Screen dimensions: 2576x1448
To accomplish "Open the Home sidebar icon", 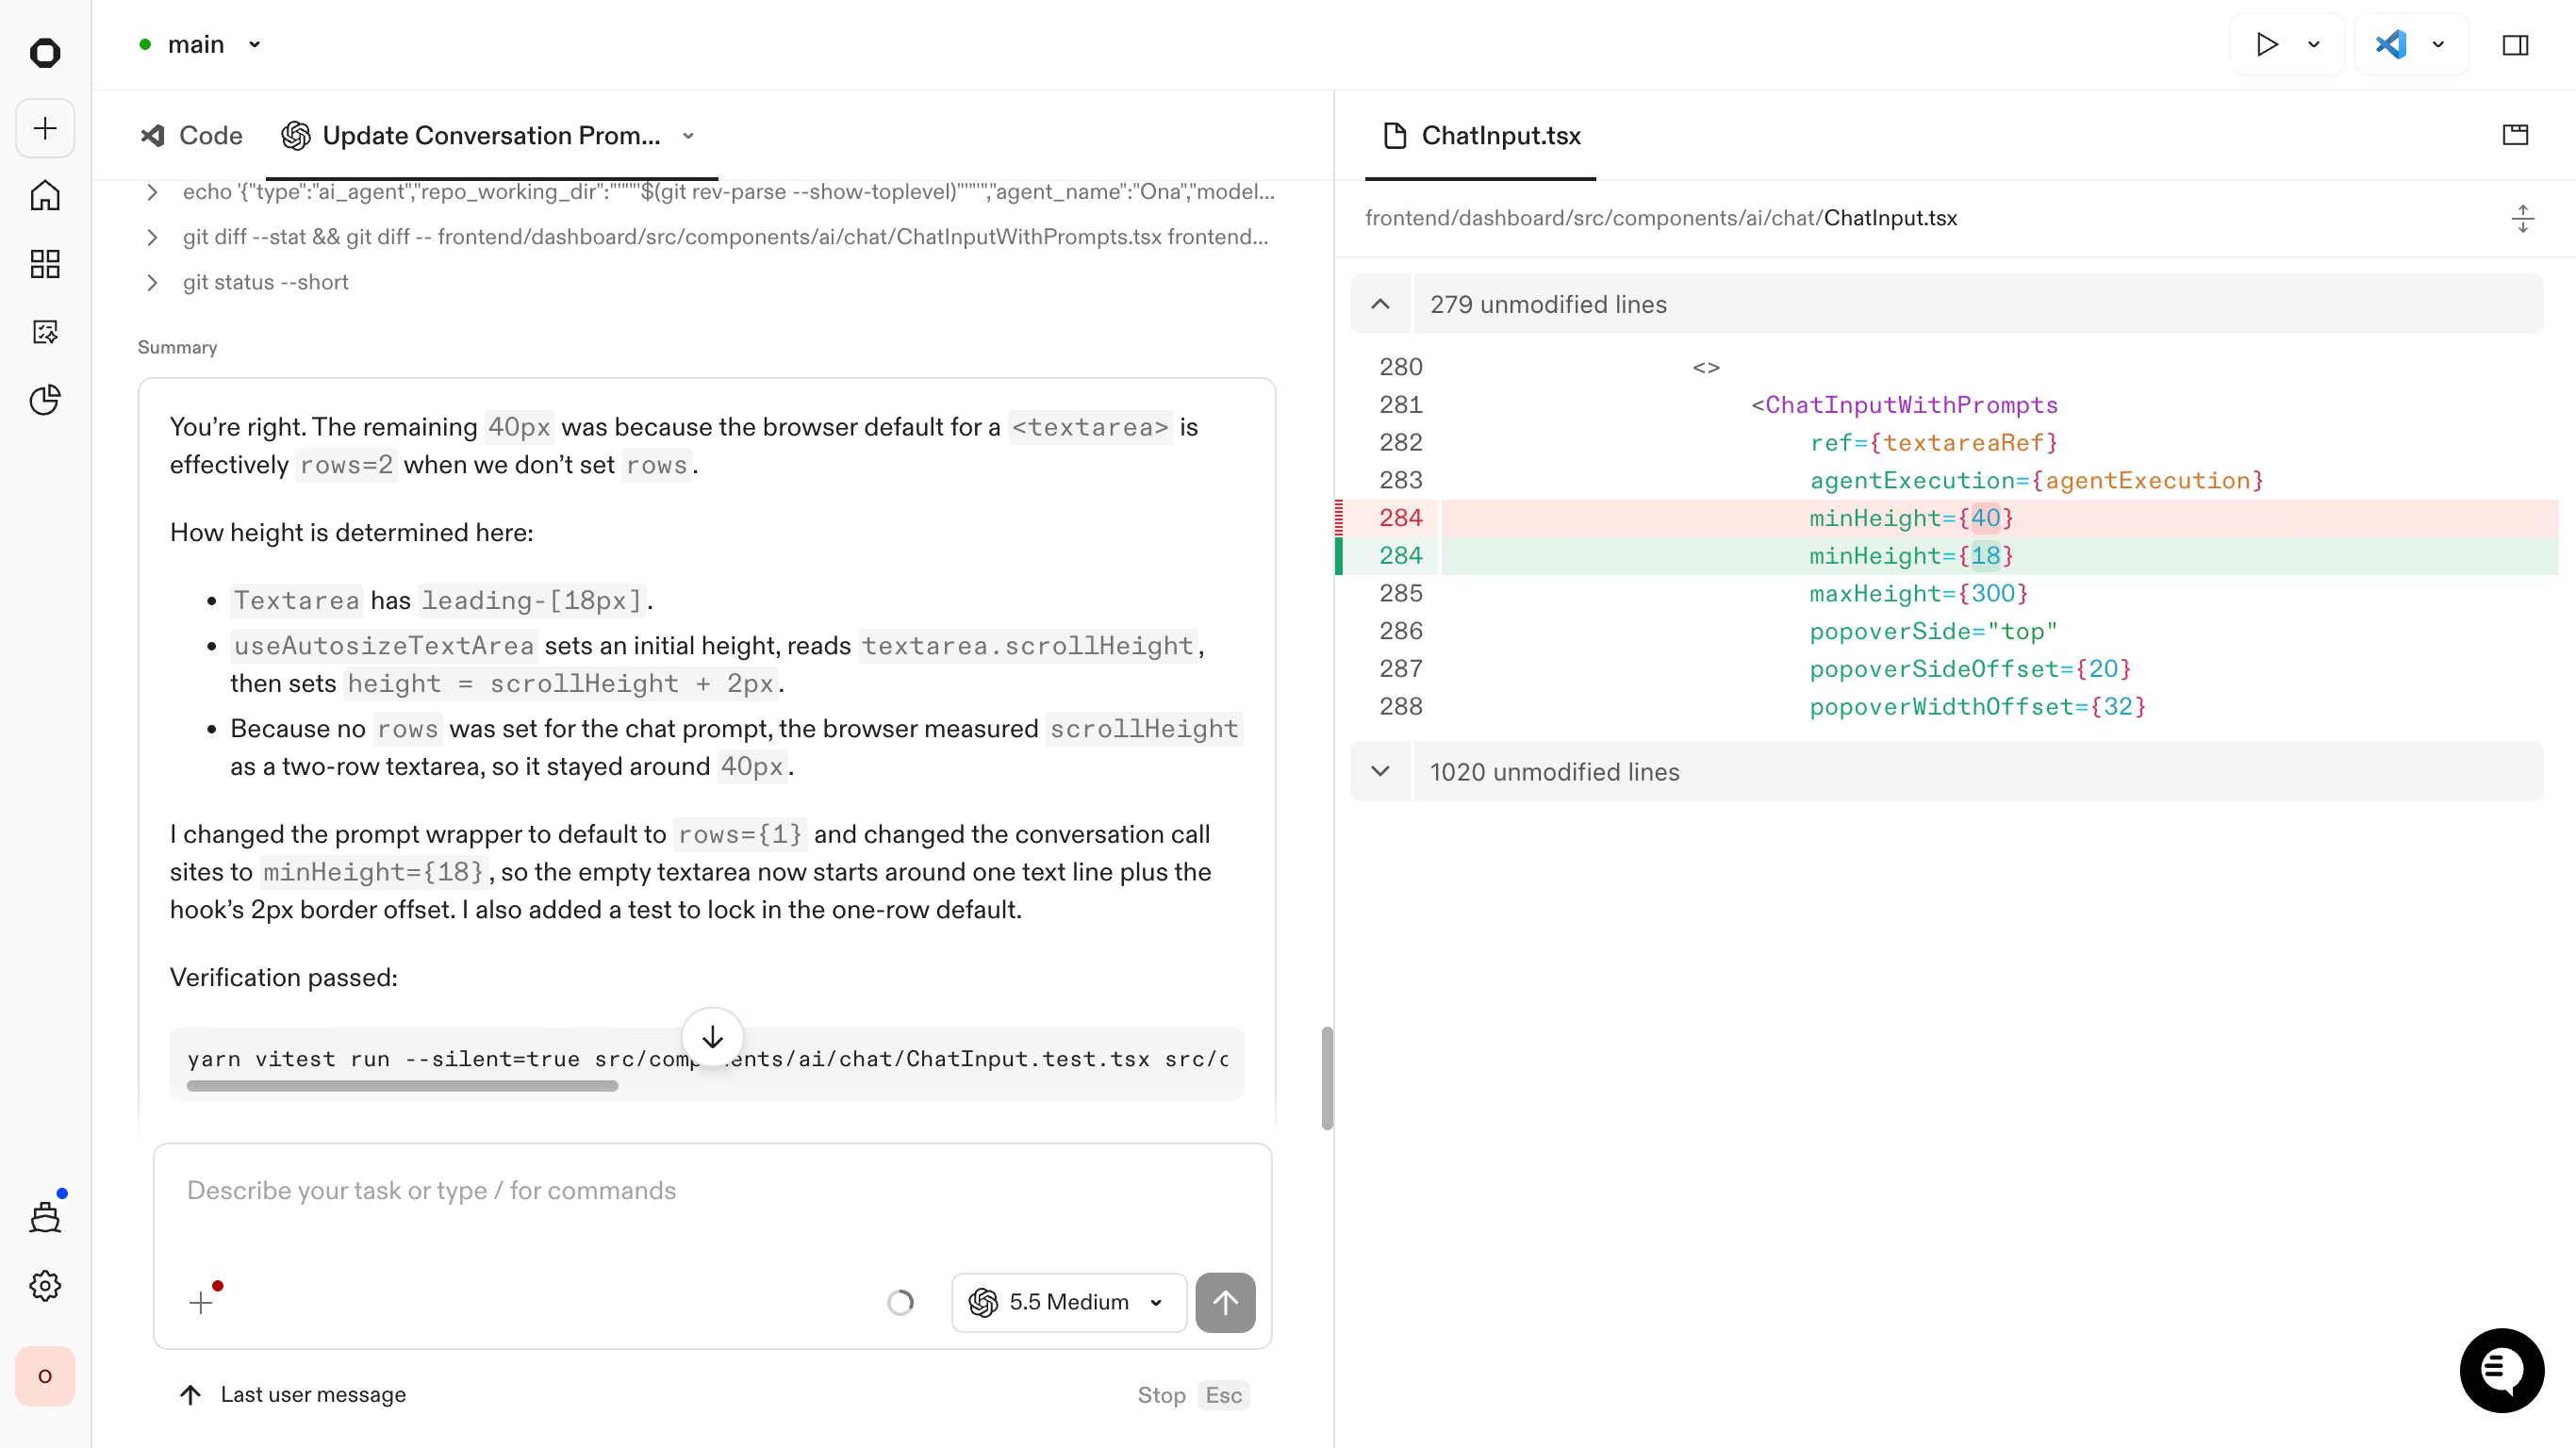I will 45,196.
